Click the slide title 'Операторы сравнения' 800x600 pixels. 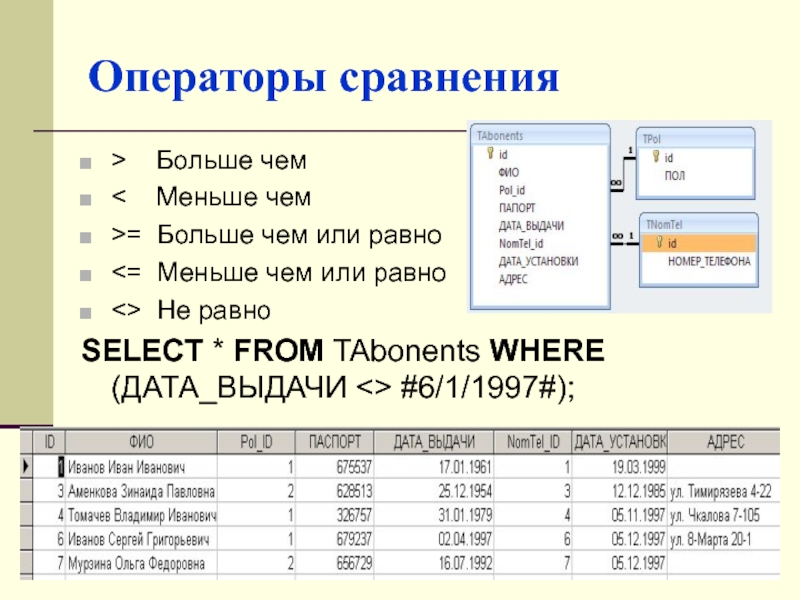323,78
